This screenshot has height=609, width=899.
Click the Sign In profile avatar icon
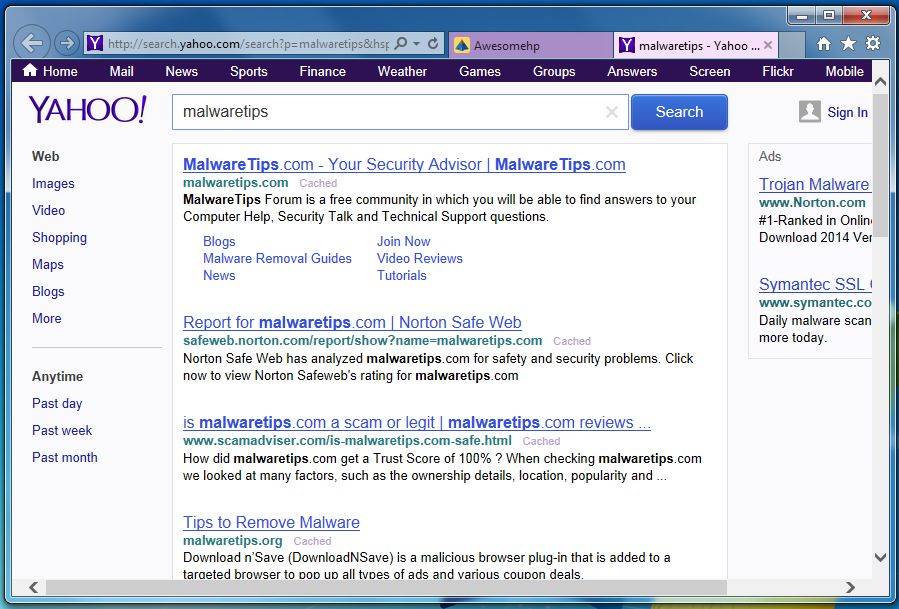(x=810, y=112)
